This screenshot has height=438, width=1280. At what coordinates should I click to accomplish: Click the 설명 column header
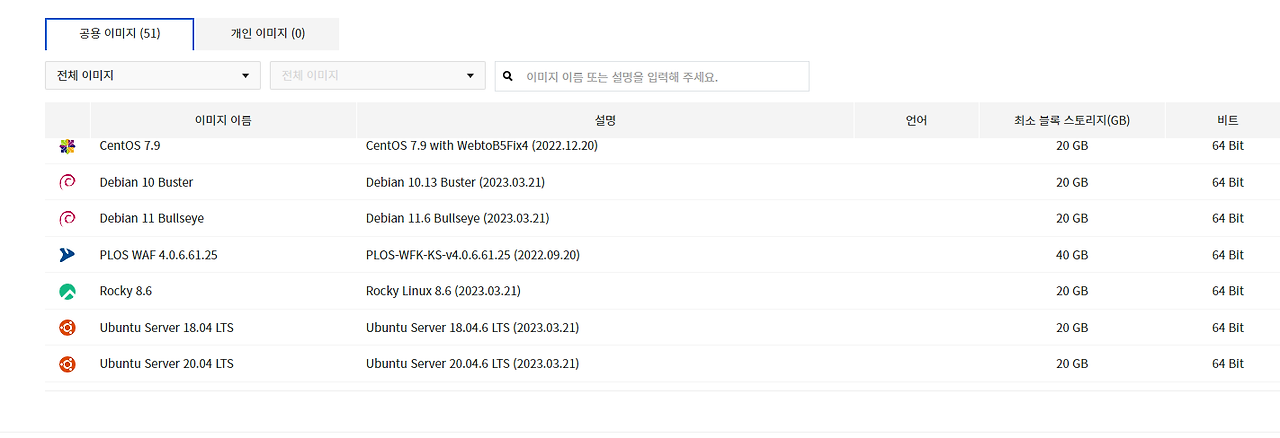tap(605, 120)
